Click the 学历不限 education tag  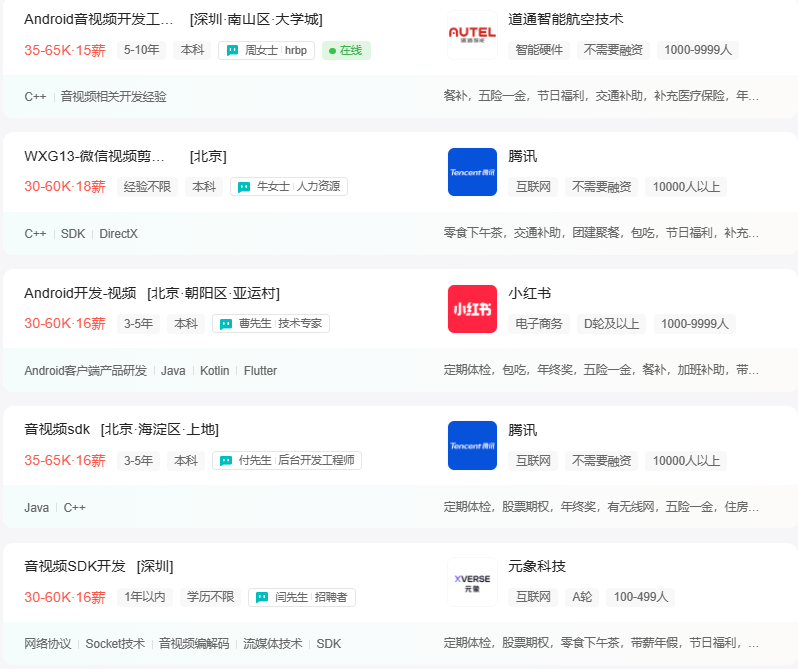point(210,597)
